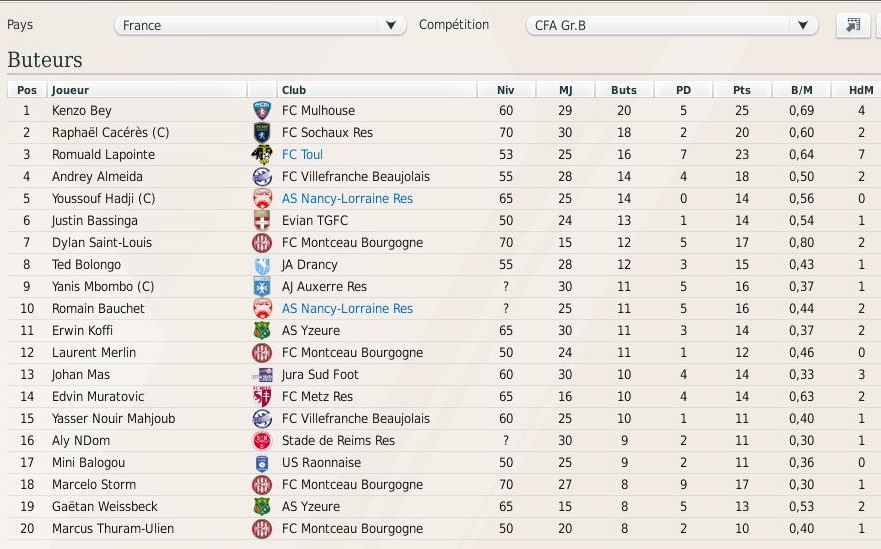Click the FC Metz Res badge icon

click(262, 397)
